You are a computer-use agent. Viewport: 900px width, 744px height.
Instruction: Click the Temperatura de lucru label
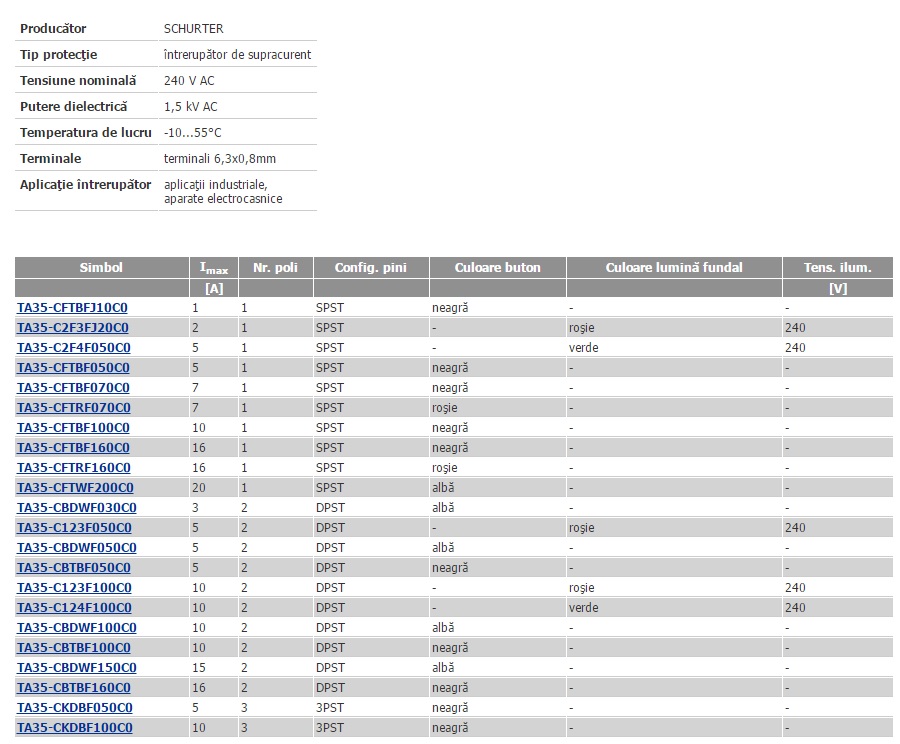[x=86, y=133]
